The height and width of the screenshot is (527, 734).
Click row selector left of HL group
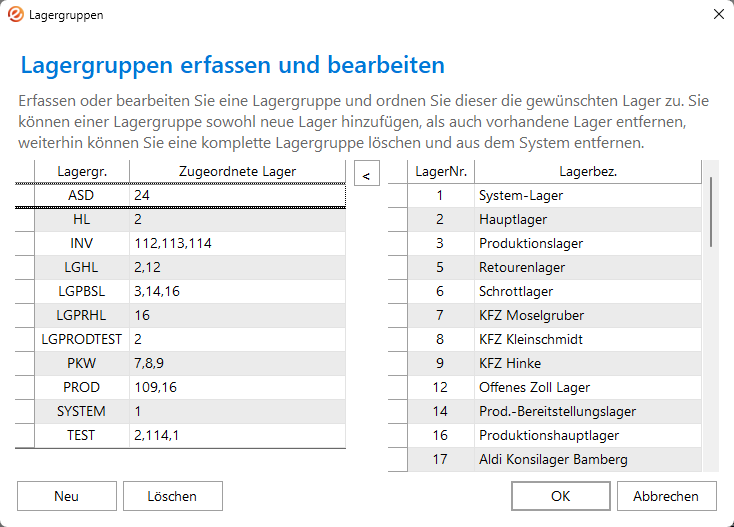point(25,220)
